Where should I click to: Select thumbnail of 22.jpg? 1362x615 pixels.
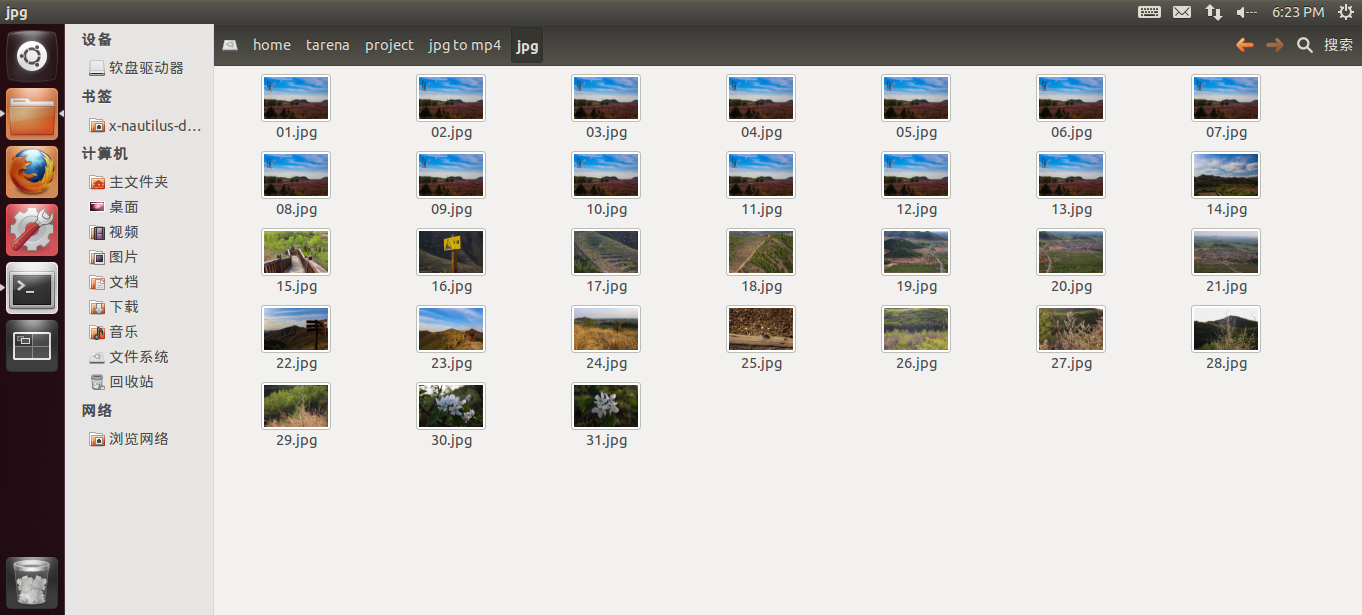pos(296,329)
